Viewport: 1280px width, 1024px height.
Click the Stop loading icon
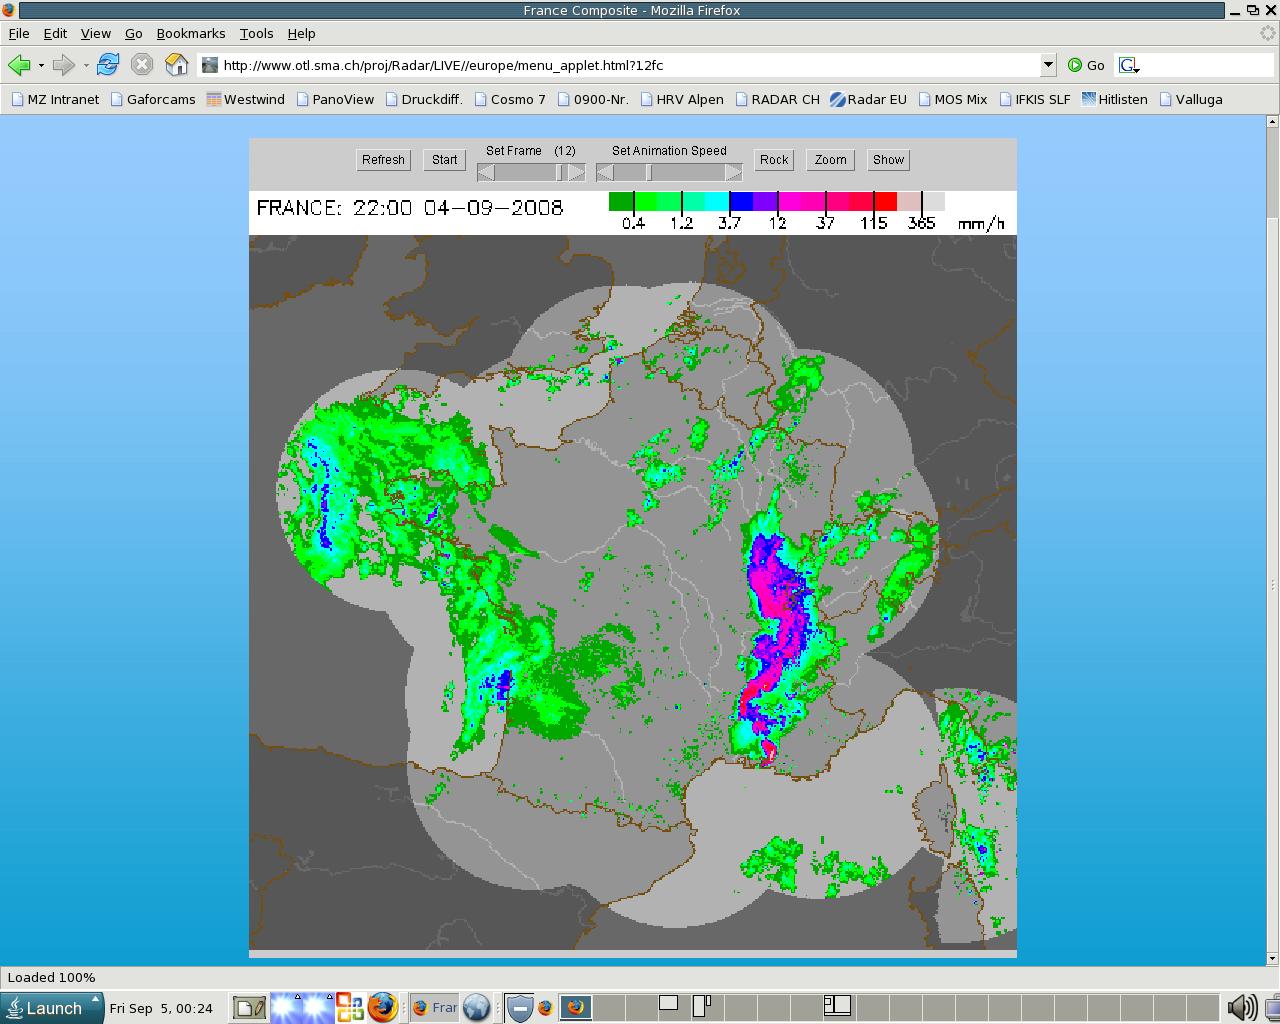[x=142, y=65]
